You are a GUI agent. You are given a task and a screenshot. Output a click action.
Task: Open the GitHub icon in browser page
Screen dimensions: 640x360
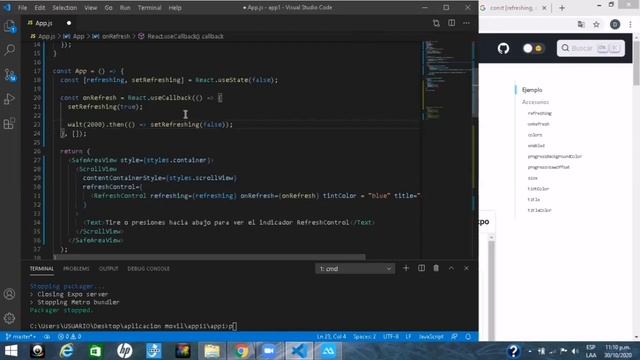pos(503,49)
